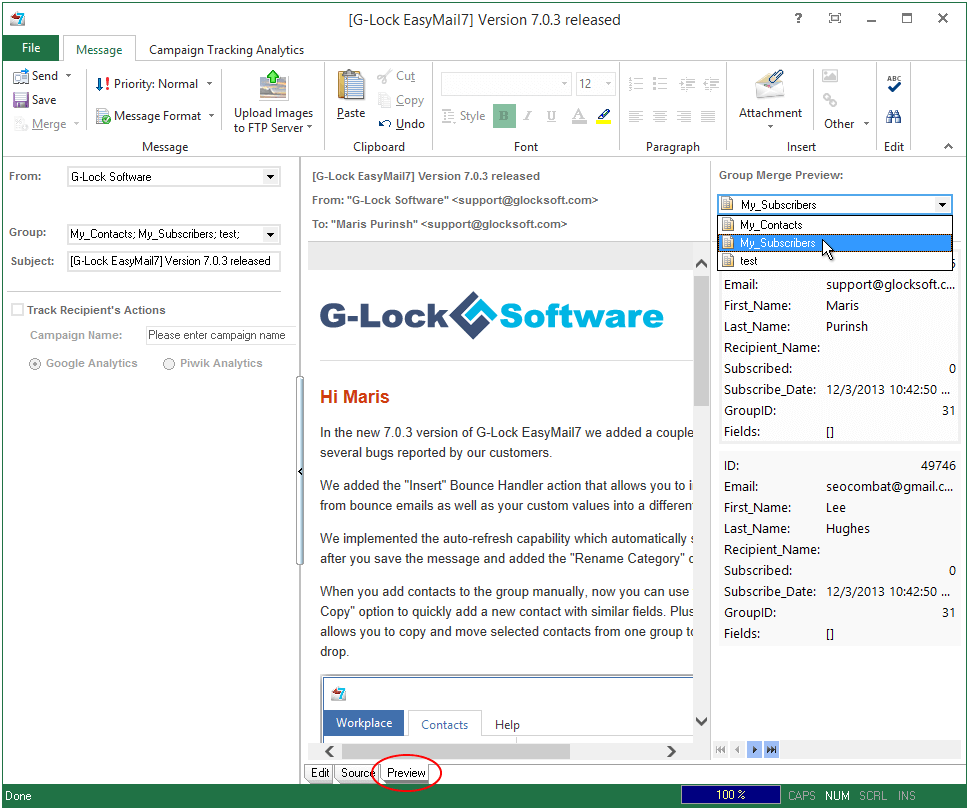Expand the Send dropdown arrow
969x810 pixels.
(69, 75)
